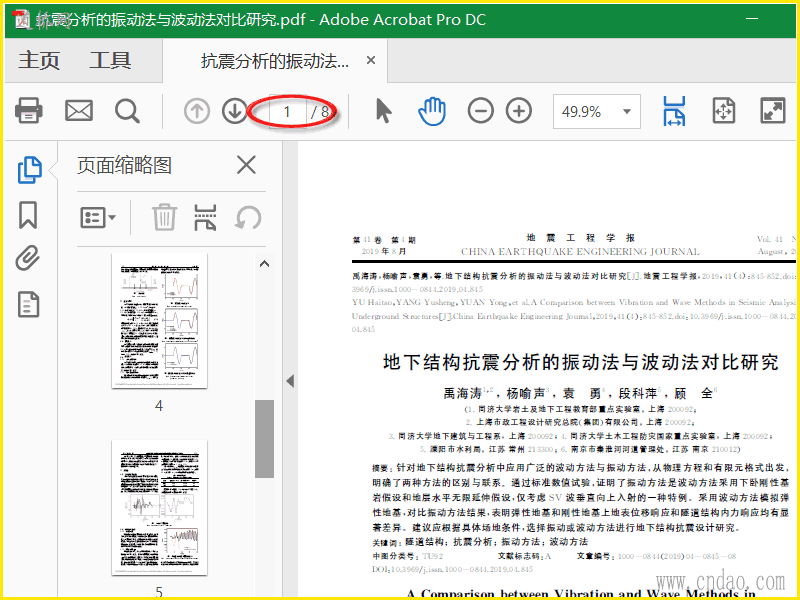
Task: Go to next page arrow
Action: click(x=235, y=111)
